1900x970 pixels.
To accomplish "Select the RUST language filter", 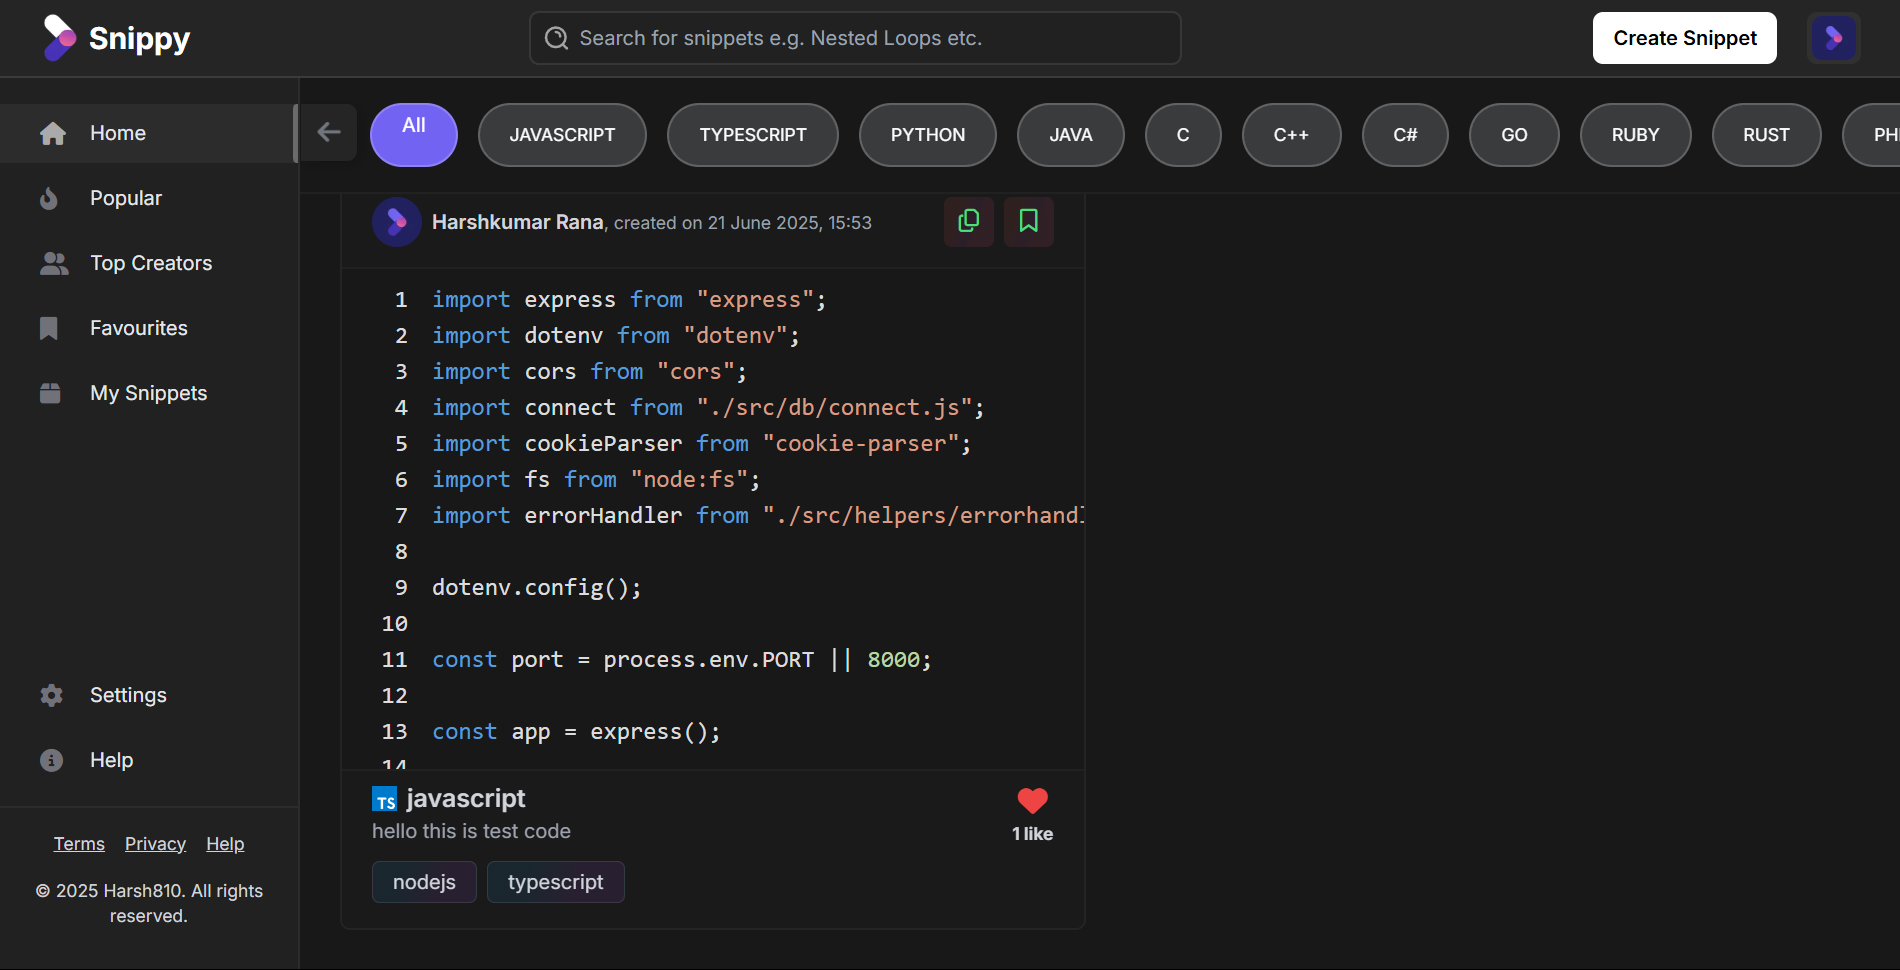I will tap(1766, 135).
